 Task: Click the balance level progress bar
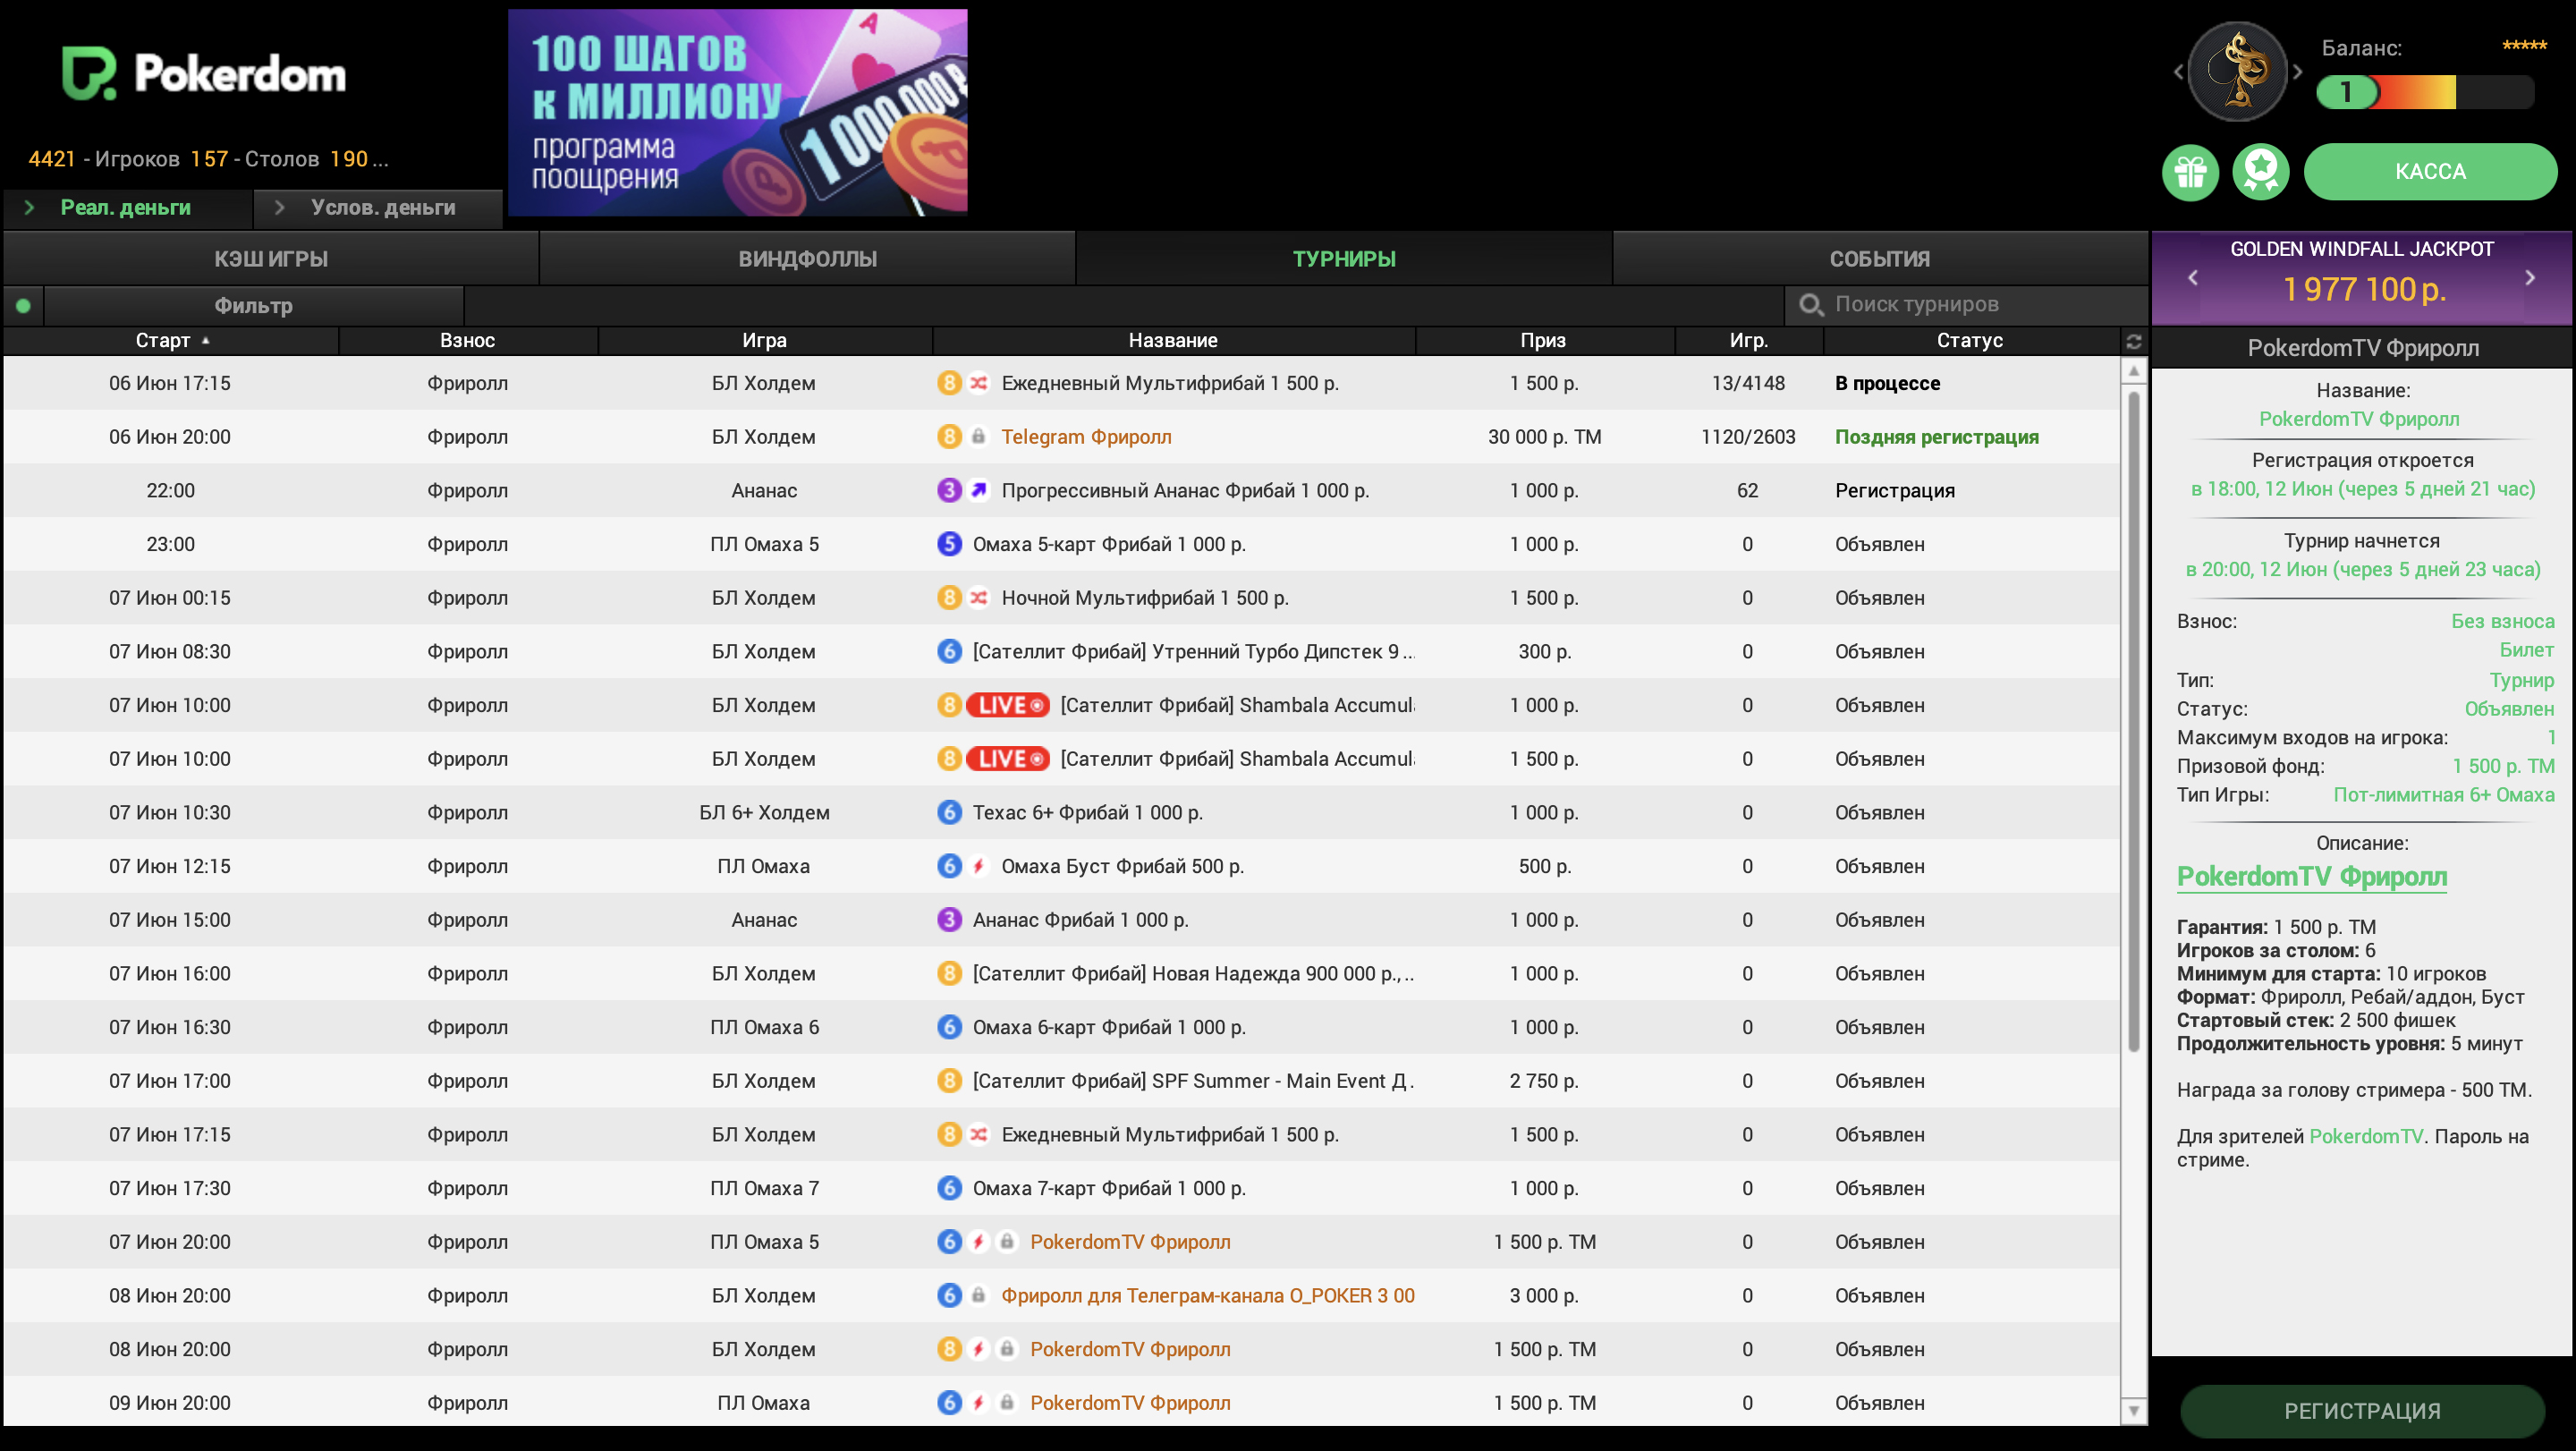point(2425,92)
